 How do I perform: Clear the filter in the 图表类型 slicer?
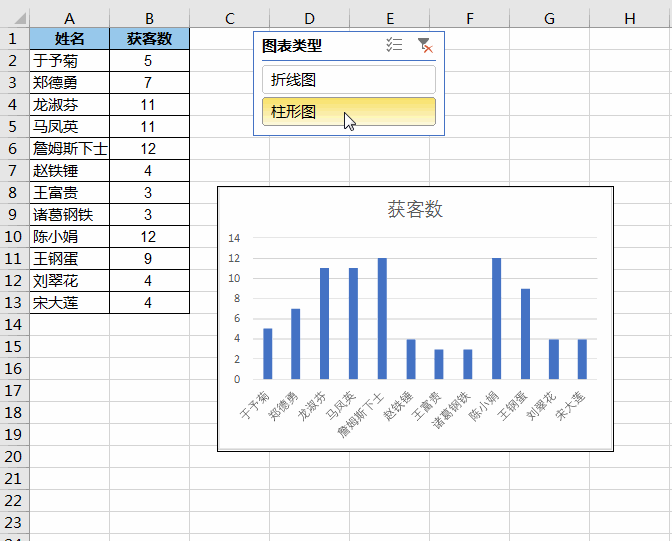425,45
